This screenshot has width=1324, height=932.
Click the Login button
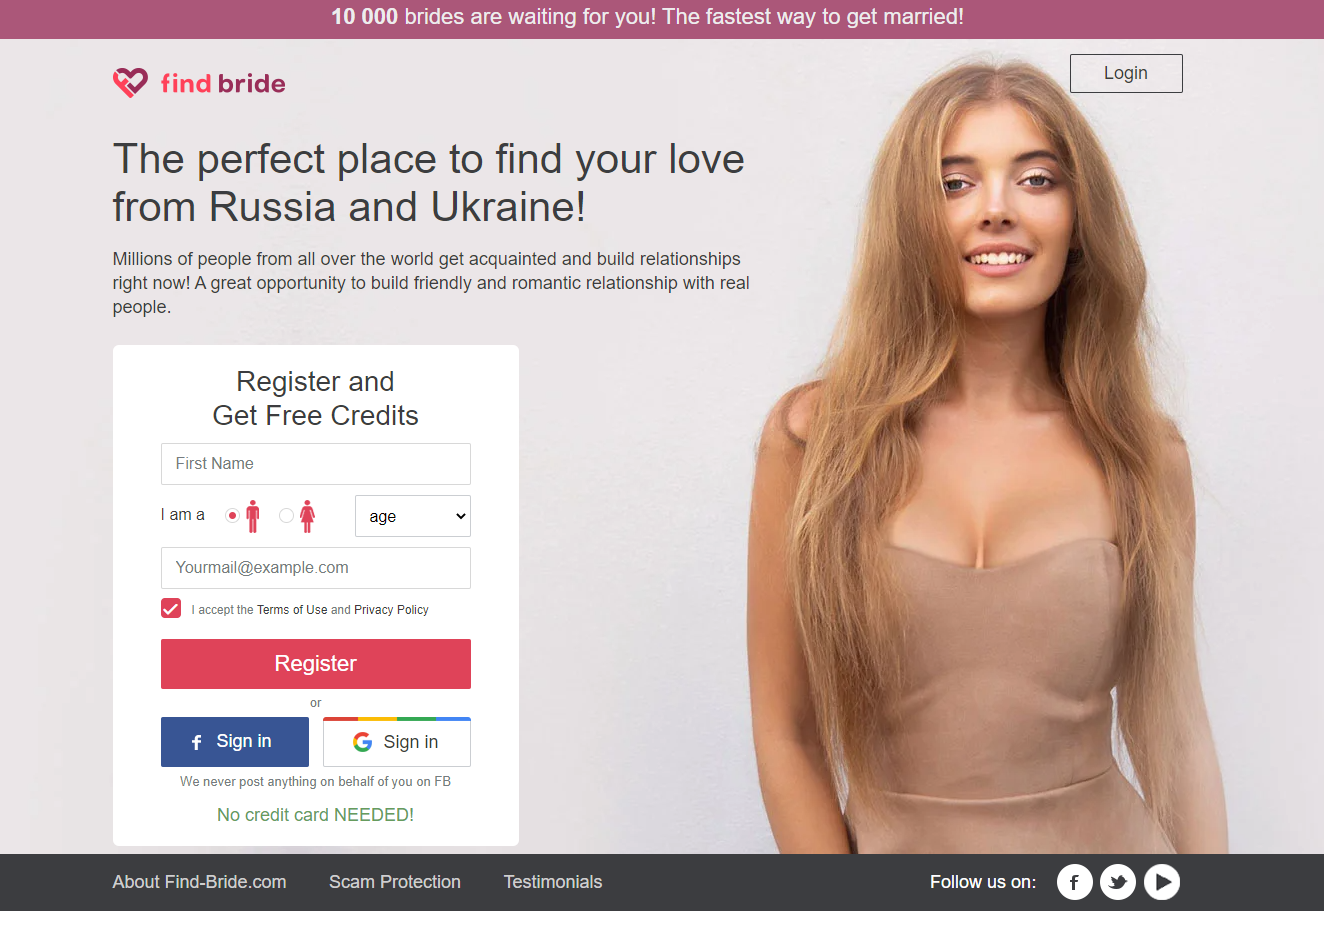[x=1126, y=73]
